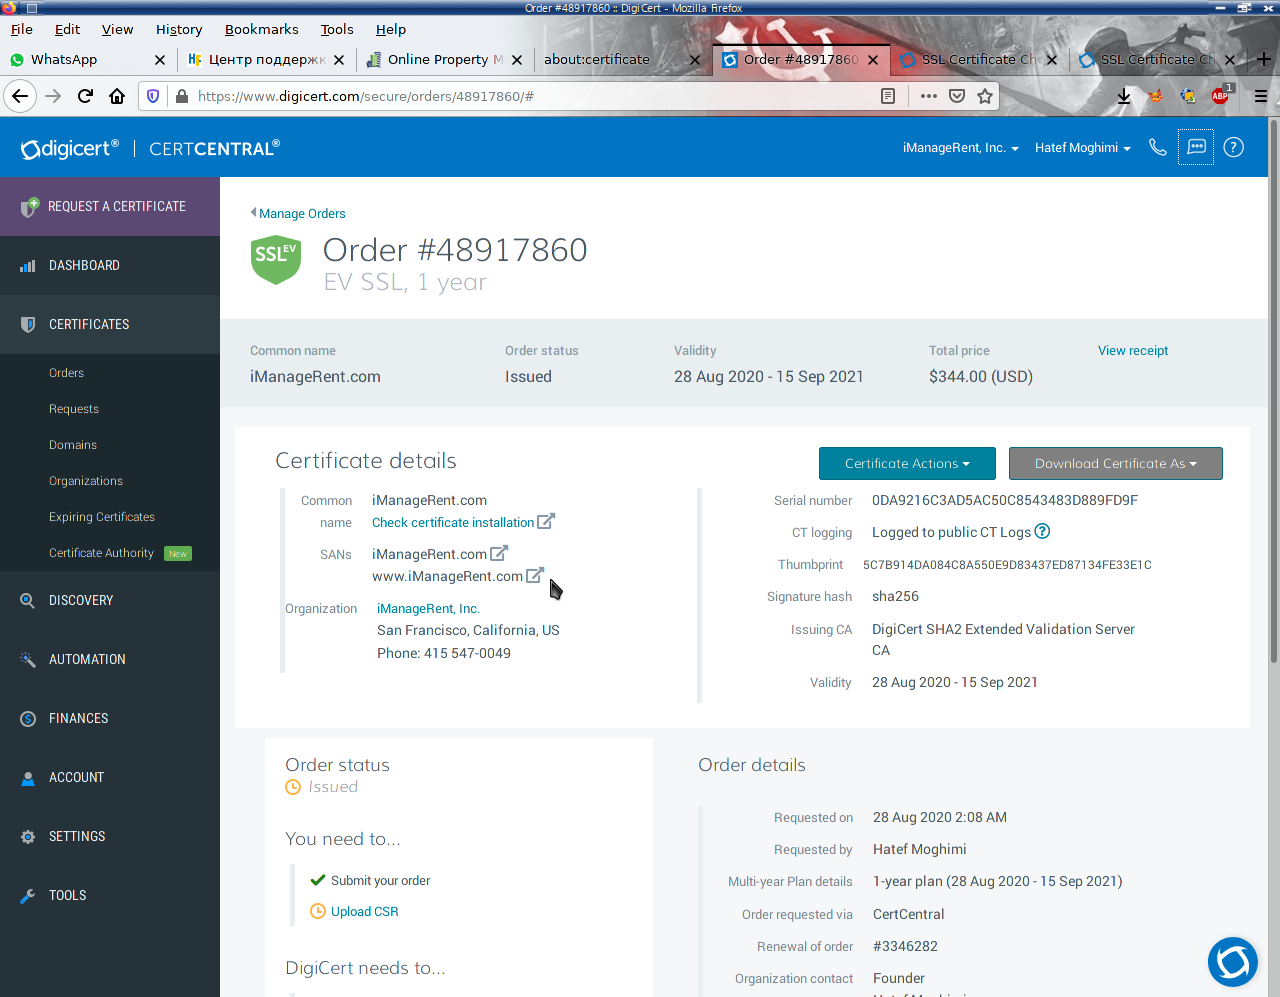Expand the Account sidebar section

click(110, 777)
